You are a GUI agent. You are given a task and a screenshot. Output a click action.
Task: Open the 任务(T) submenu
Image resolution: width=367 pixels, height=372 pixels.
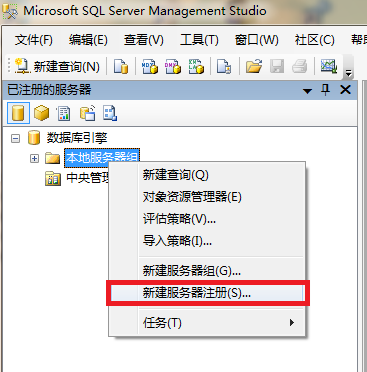207,322
